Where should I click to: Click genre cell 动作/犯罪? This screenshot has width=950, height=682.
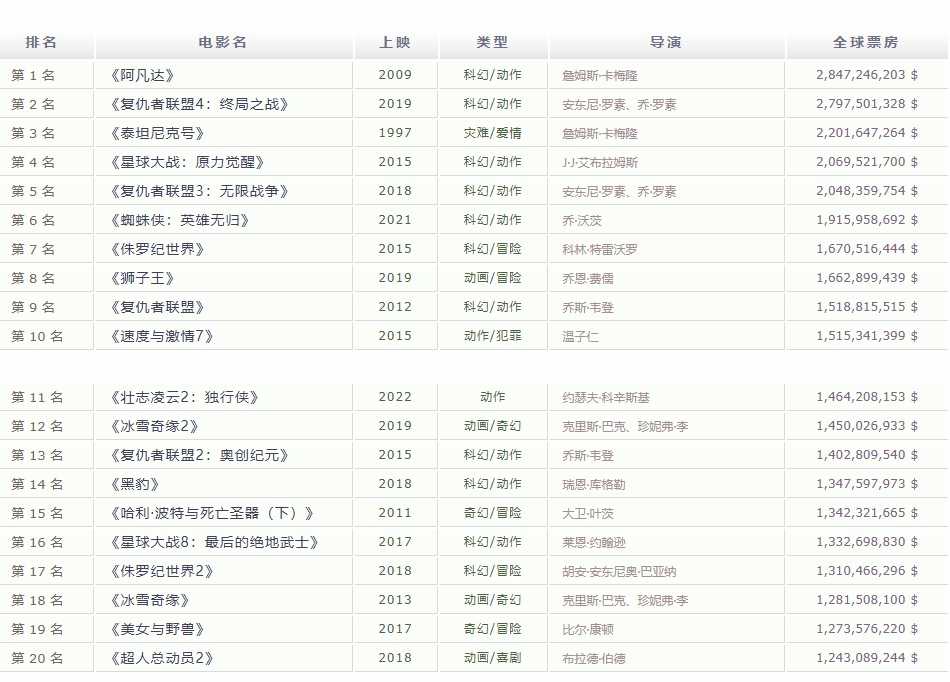coord(493,336)
